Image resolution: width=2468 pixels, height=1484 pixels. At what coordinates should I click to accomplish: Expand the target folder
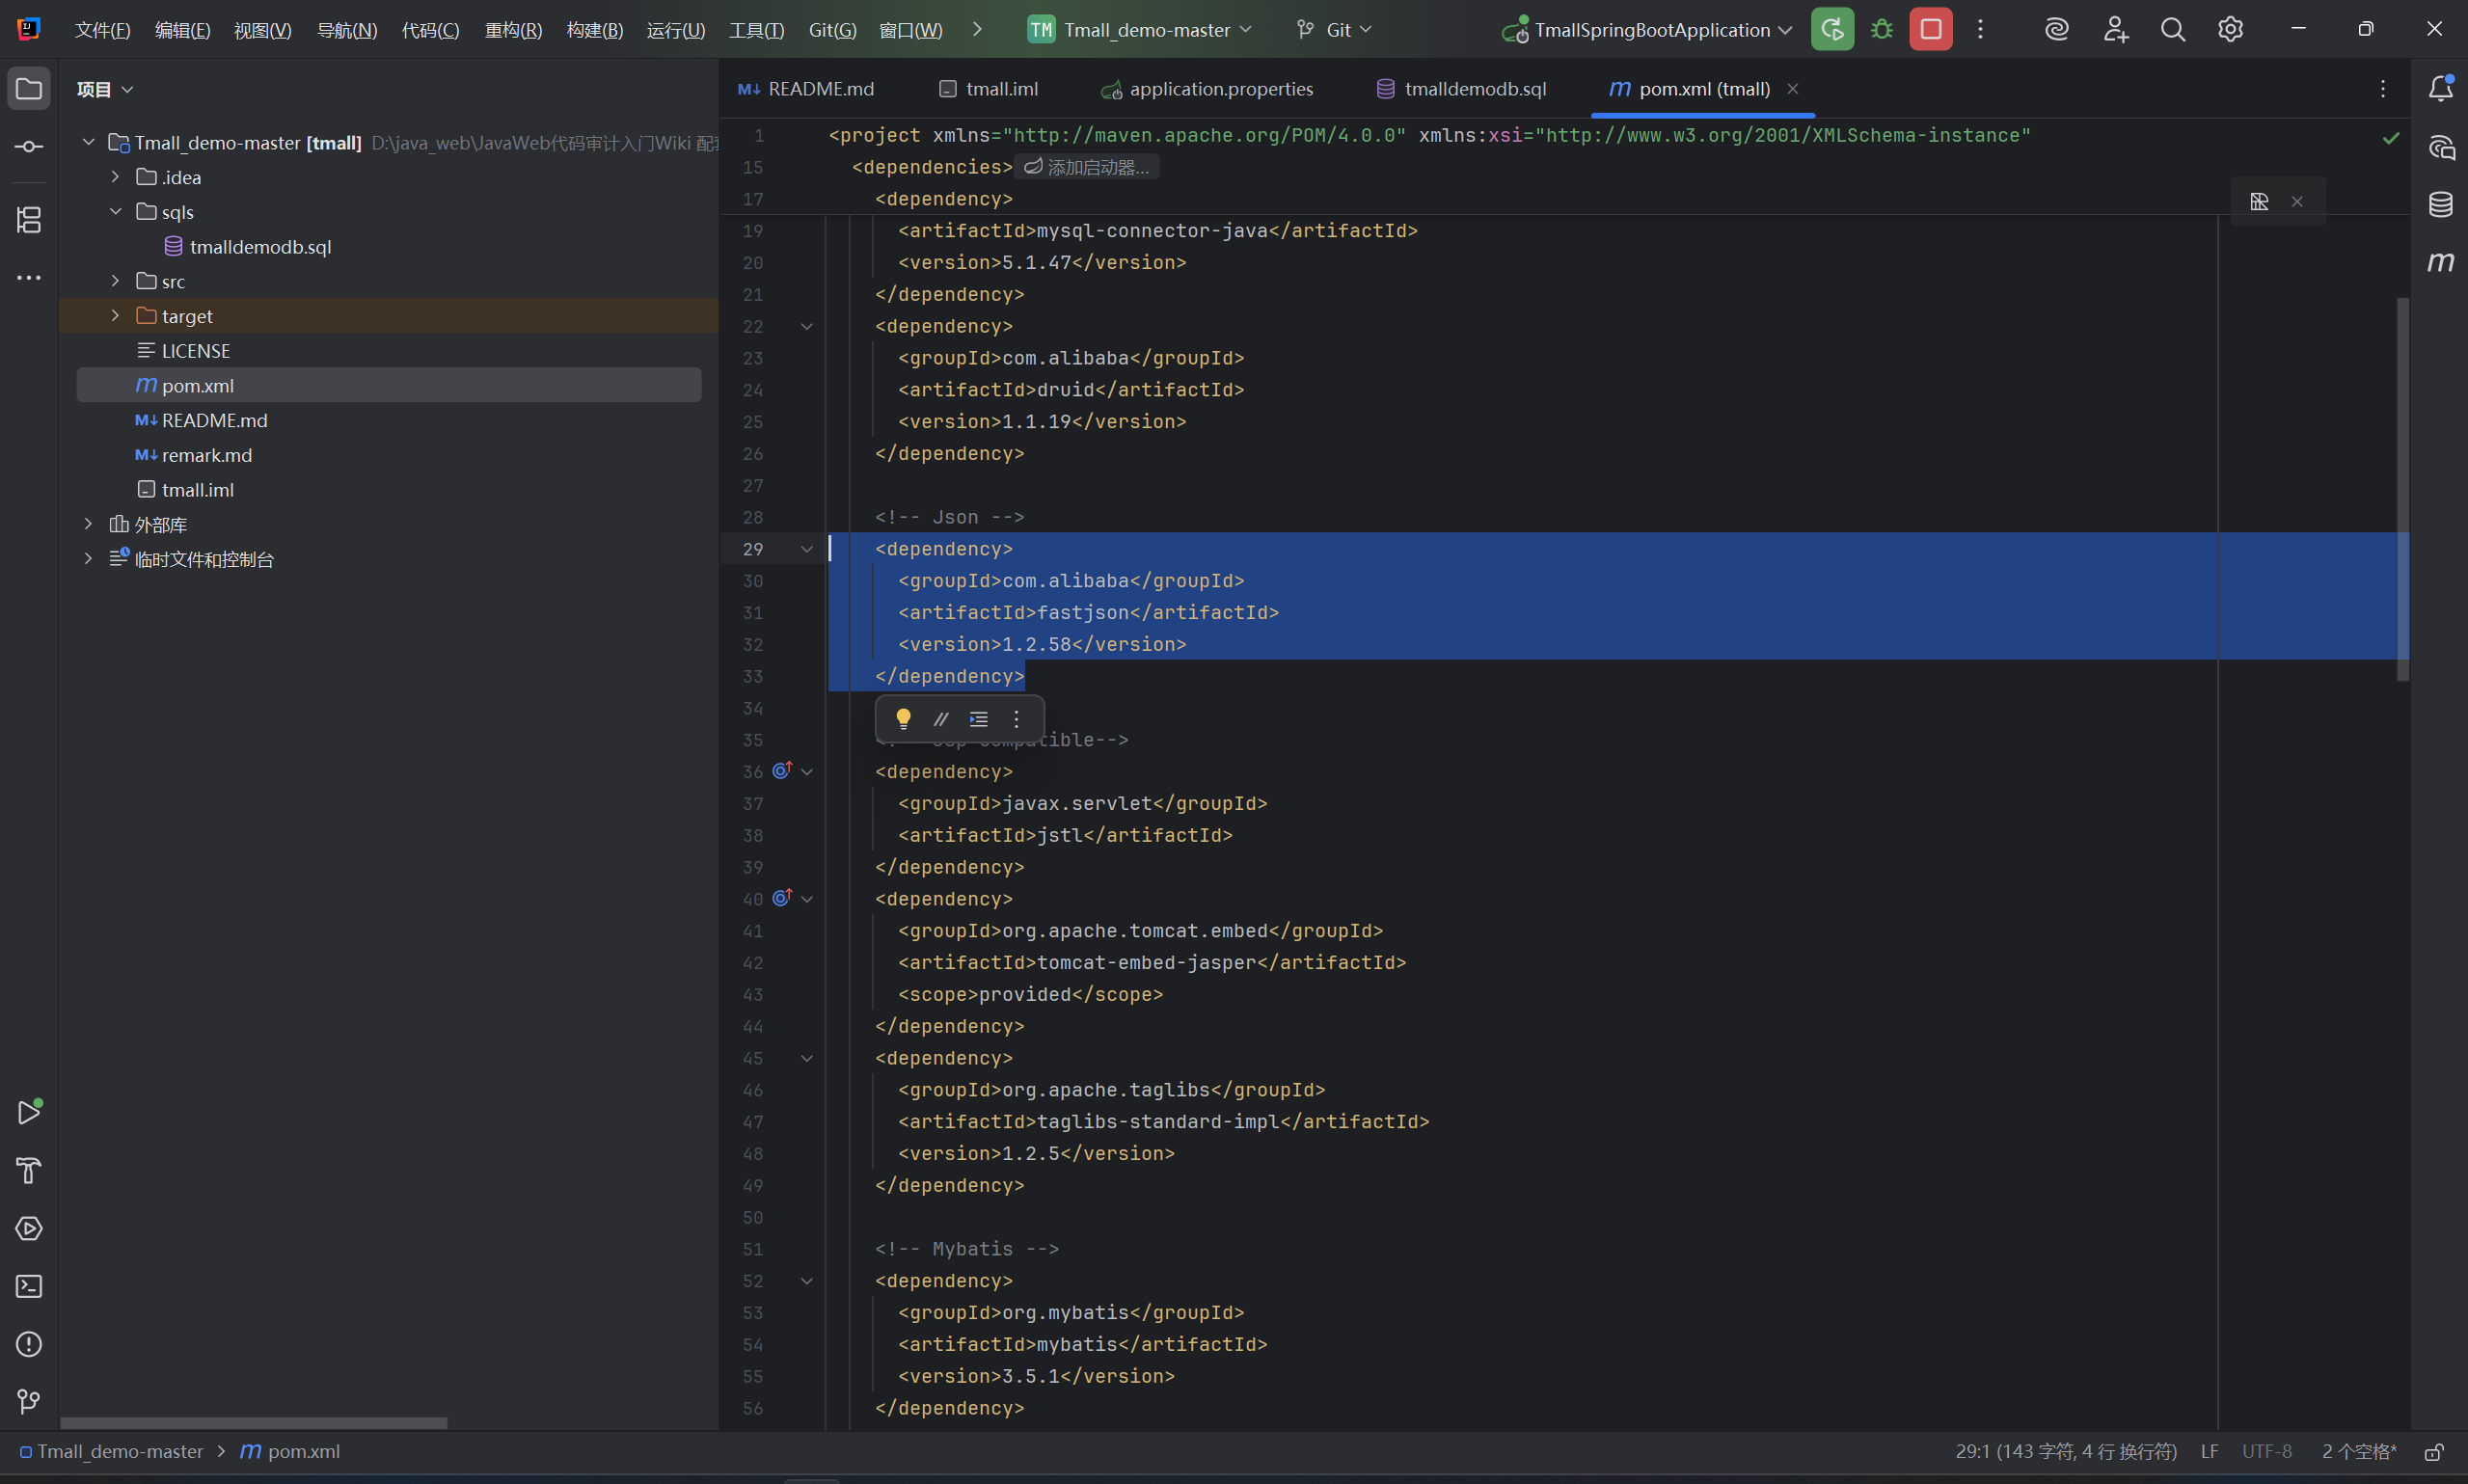click(x=115, y=316)
